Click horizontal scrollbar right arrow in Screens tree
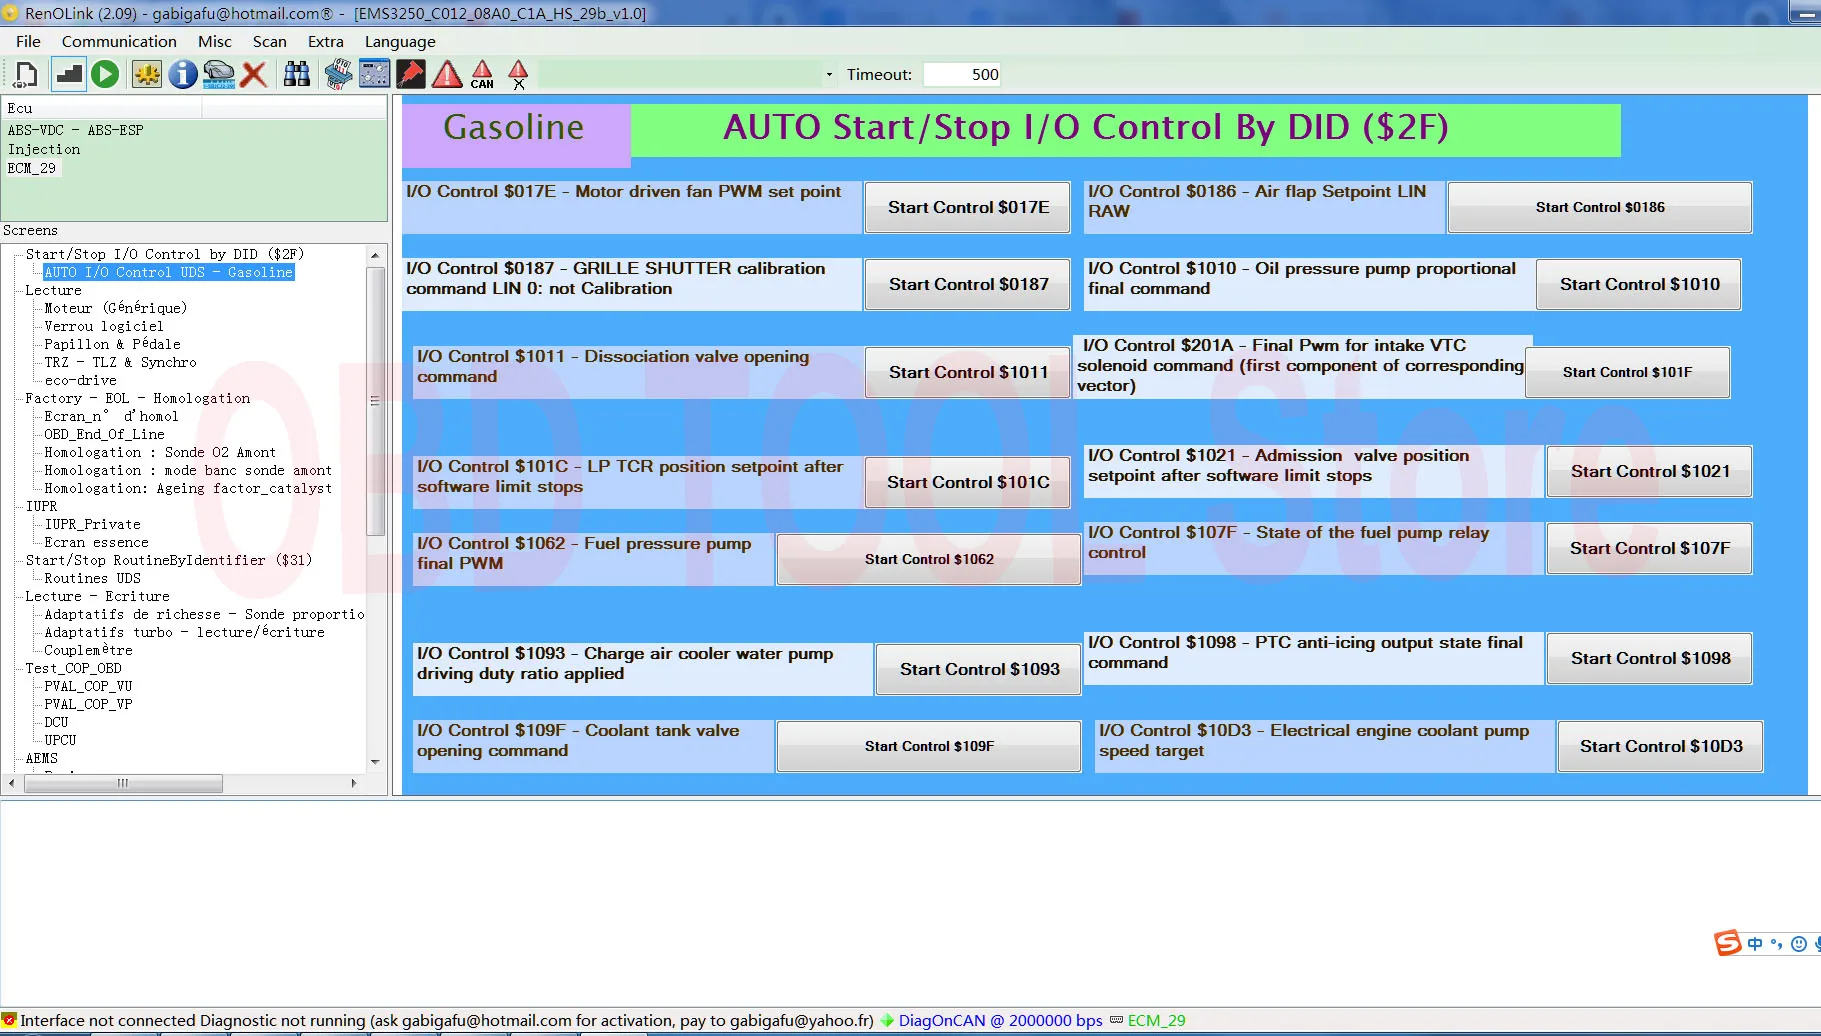The width and height of the screenshot is (1821, 1036). pyautogui.click(x=354, y=783)
